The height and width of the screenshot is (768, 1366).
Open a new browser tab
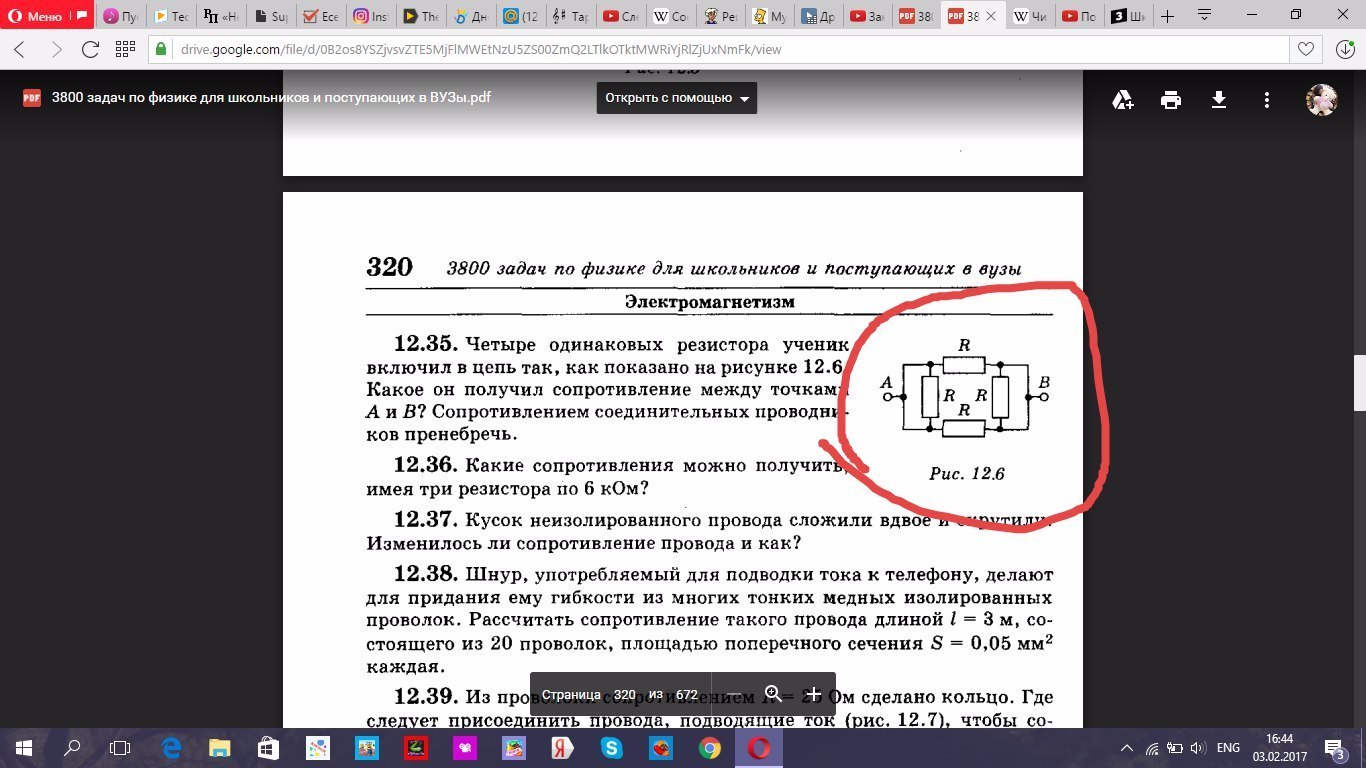(x=1166, y=16)
